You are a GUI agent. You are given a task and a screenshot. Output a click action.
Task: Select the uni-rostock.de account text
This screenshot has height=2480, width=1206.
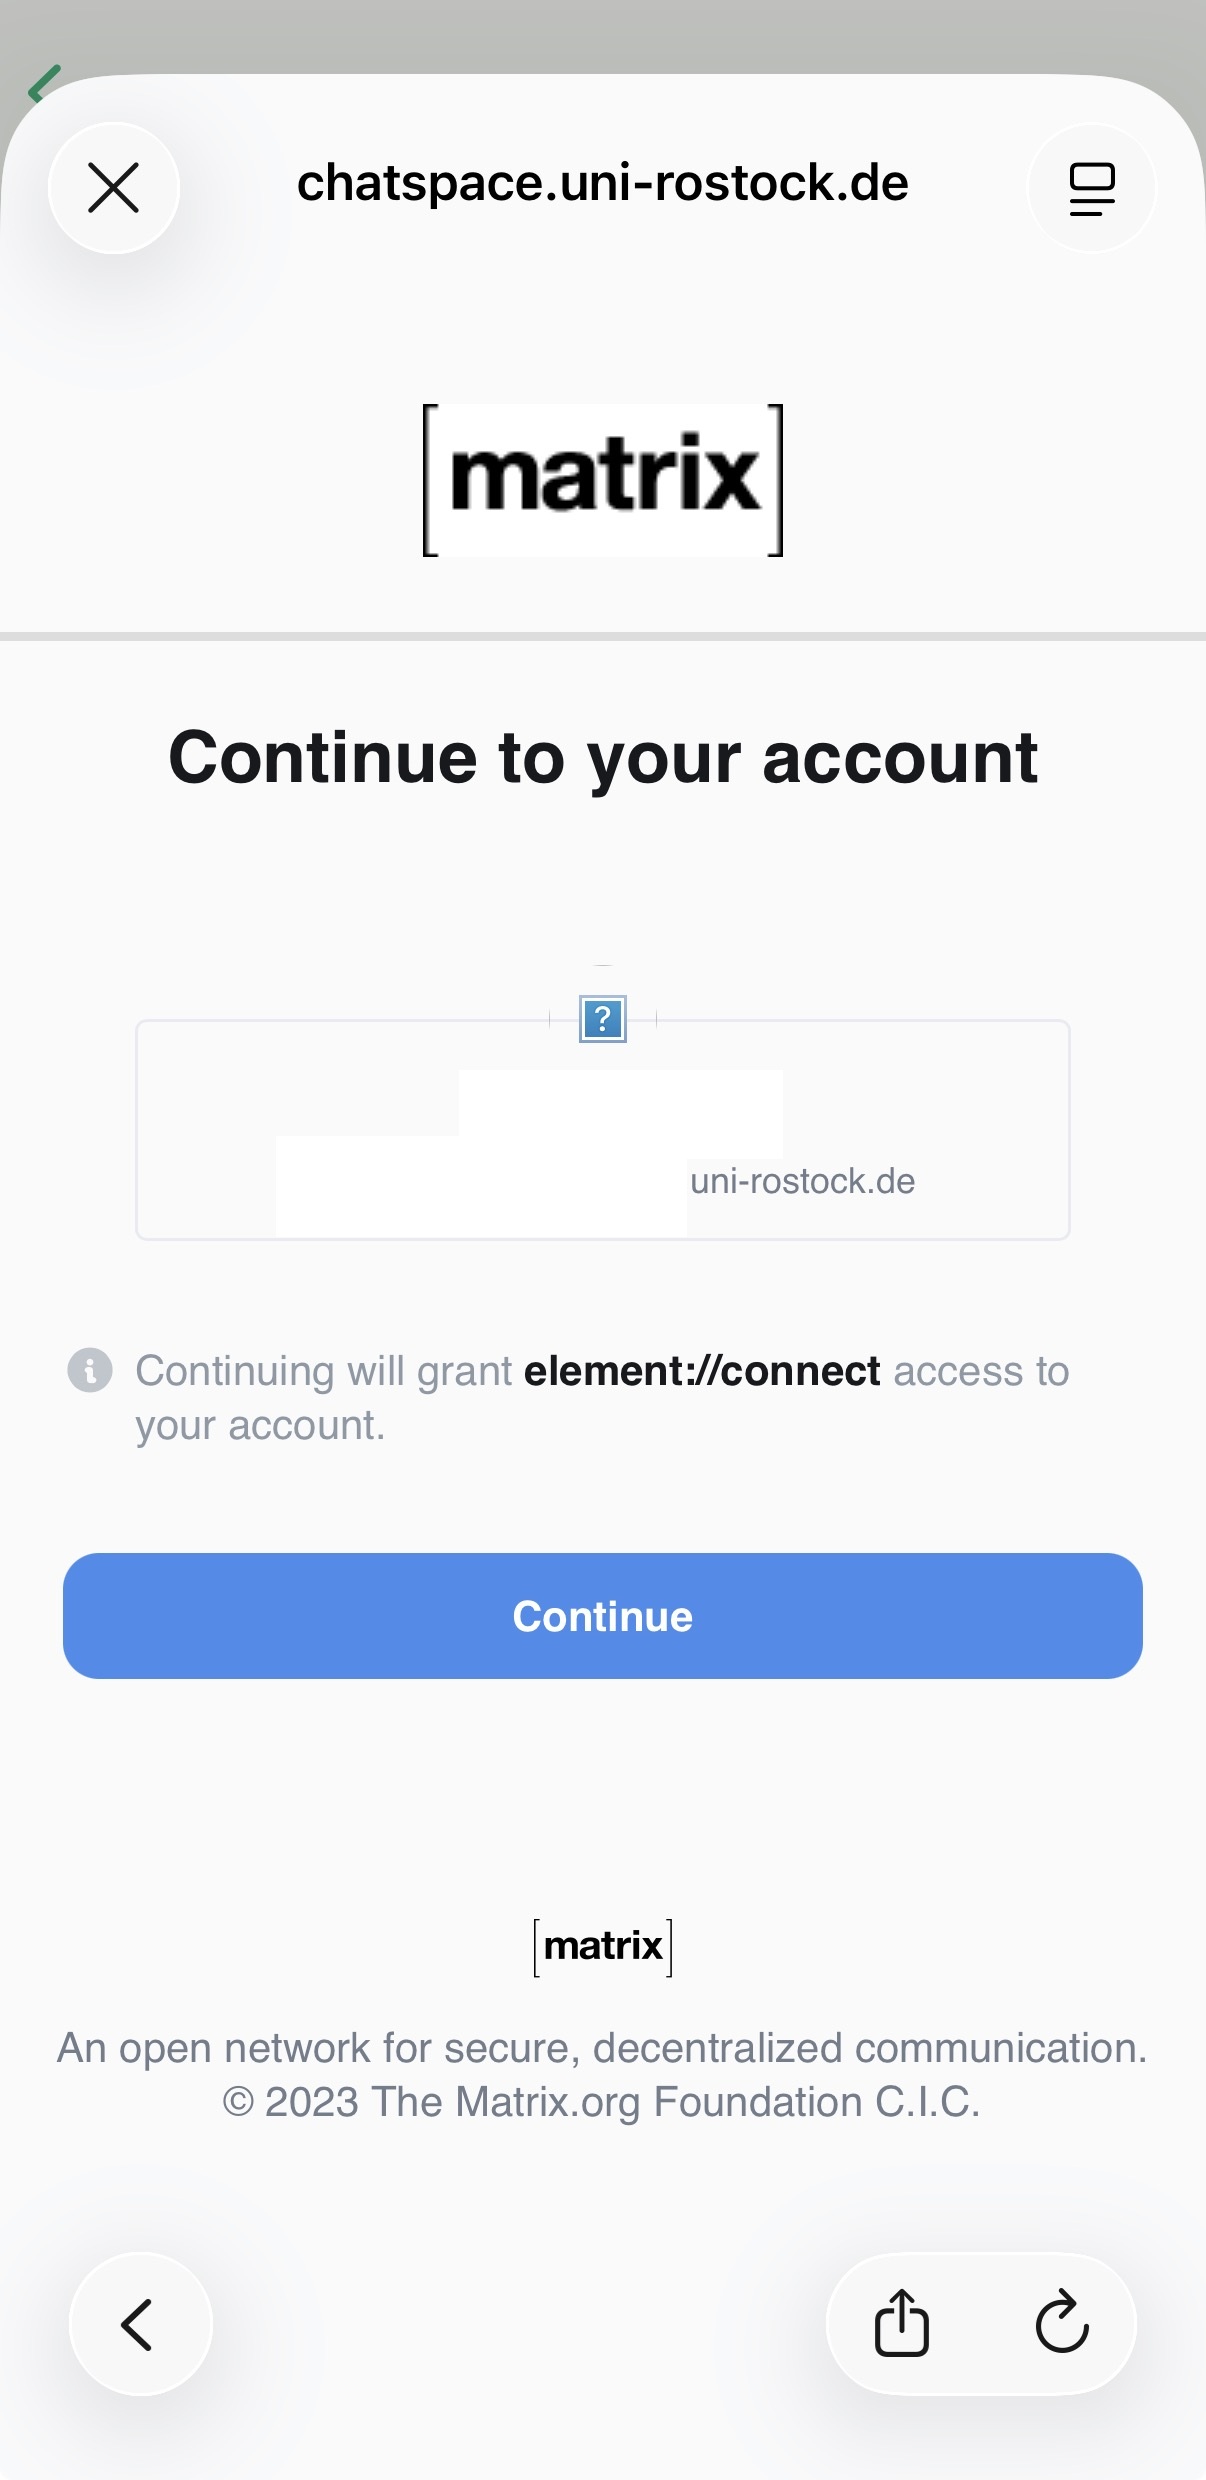(x=802, y=1181)
